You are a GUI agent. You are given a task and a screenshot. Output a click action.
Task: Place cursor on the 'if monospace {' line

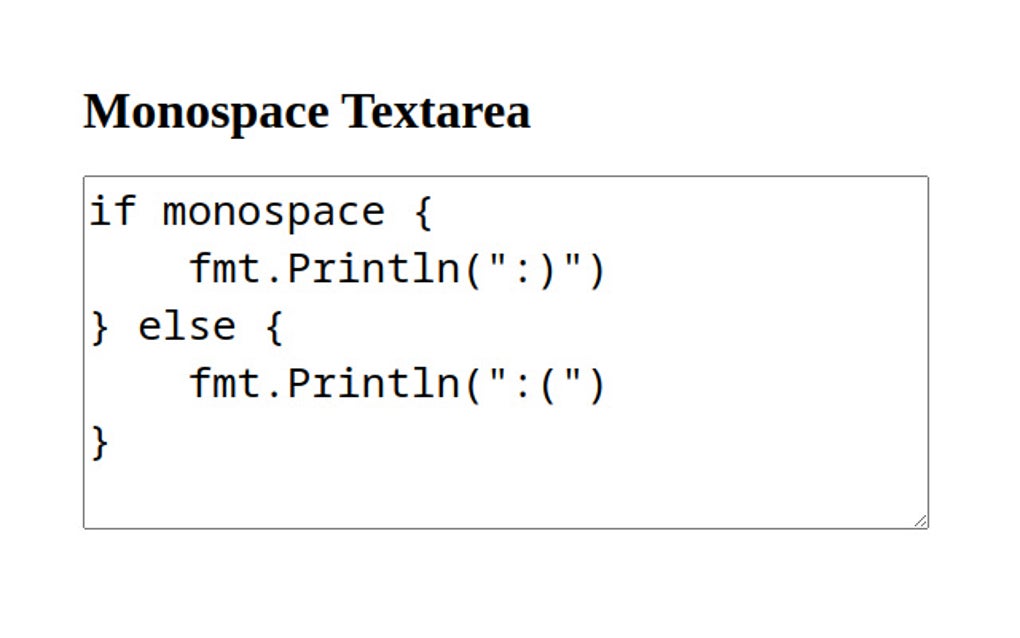250,211
